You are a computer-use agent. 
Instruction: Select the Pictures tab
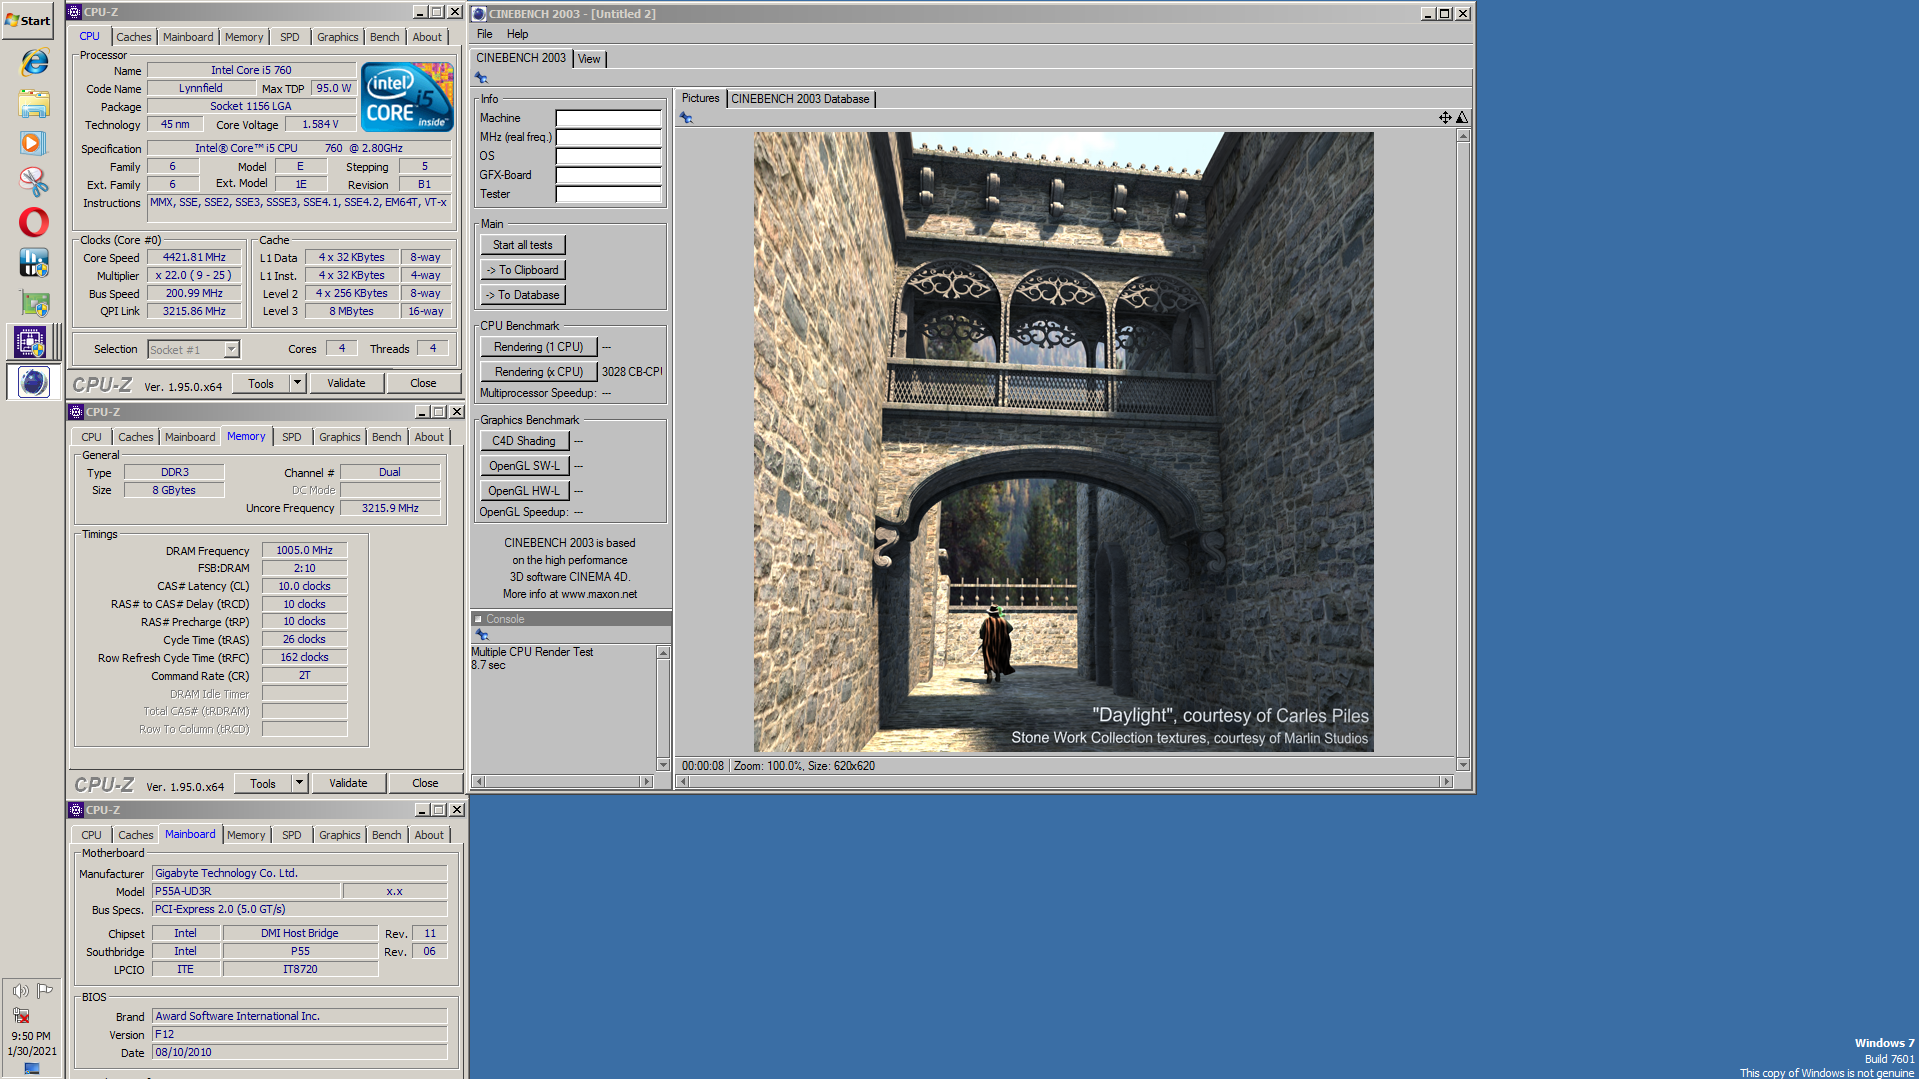pos(700,98)
